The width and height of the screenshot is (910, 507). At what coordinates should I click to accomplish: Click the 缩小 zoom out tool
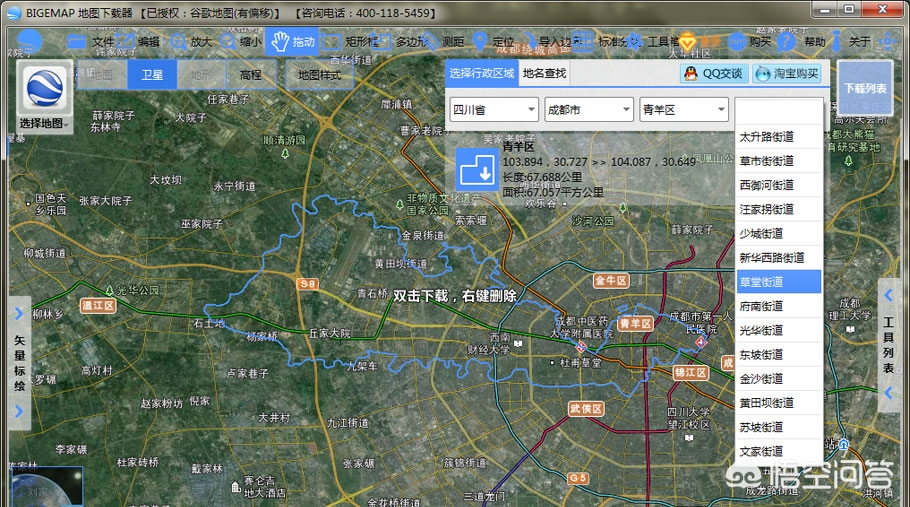(x=241, y=42)
